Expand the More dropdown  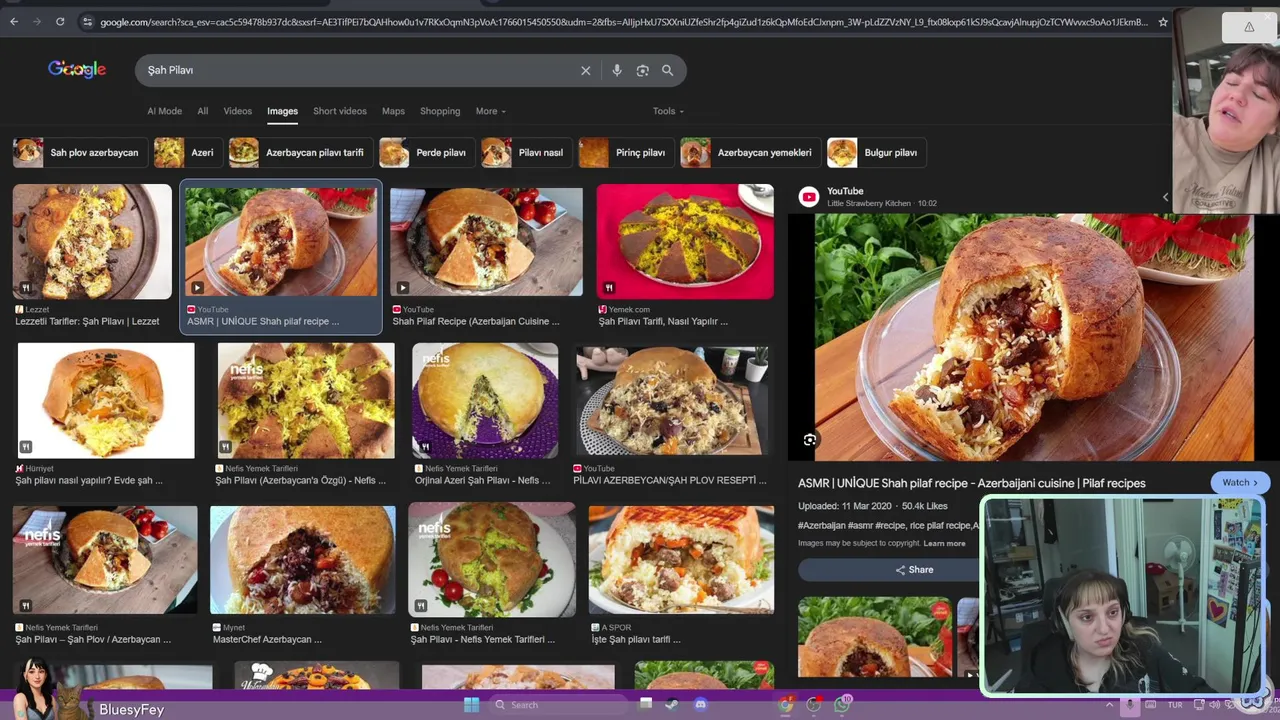490,111
